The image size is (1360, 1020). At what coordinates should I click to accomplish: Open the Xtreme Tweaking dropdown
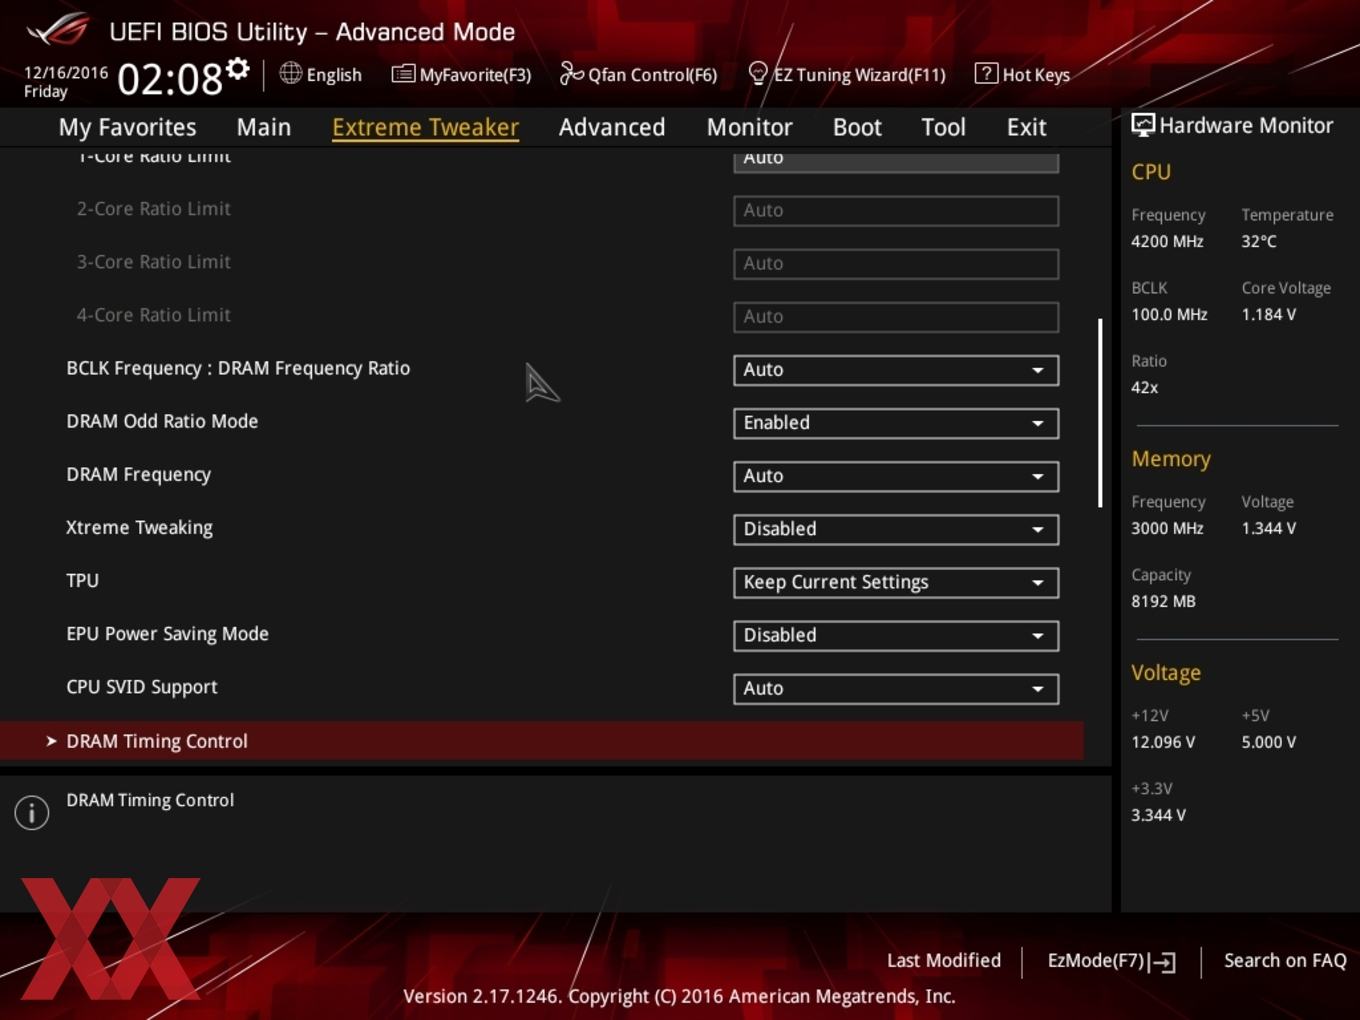[x=896, y=529]
